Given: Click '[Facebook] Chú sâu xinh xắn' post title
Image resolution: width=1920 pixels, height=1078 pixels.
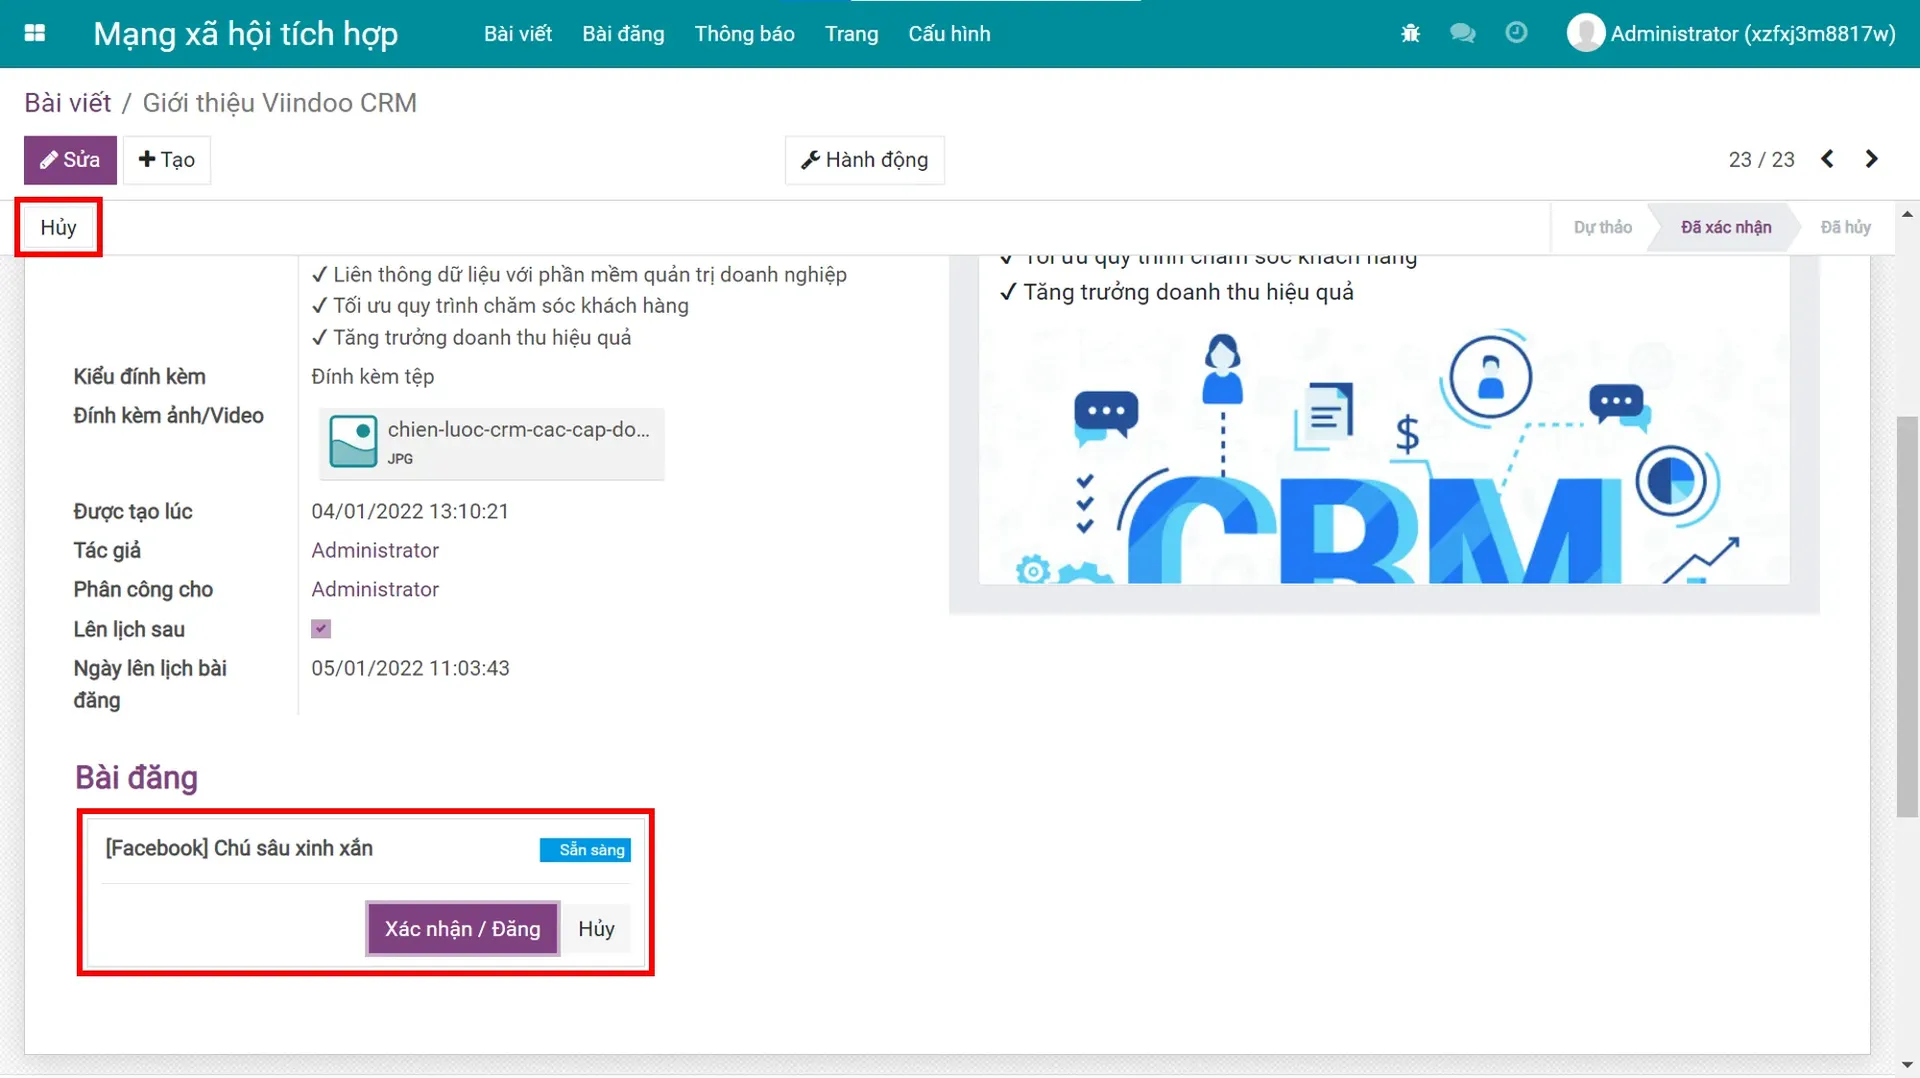Looking at the screenshot, I should pyautogui.click(x=239, y=848).
